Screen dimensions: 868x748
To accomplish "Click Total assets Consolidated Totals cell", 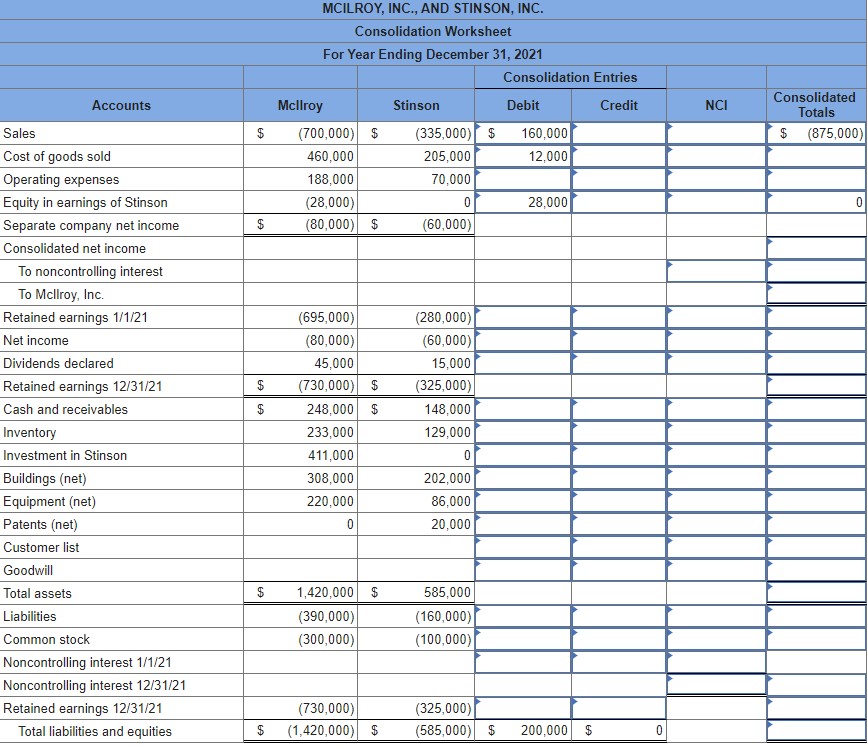I will (x=817, y=593).
